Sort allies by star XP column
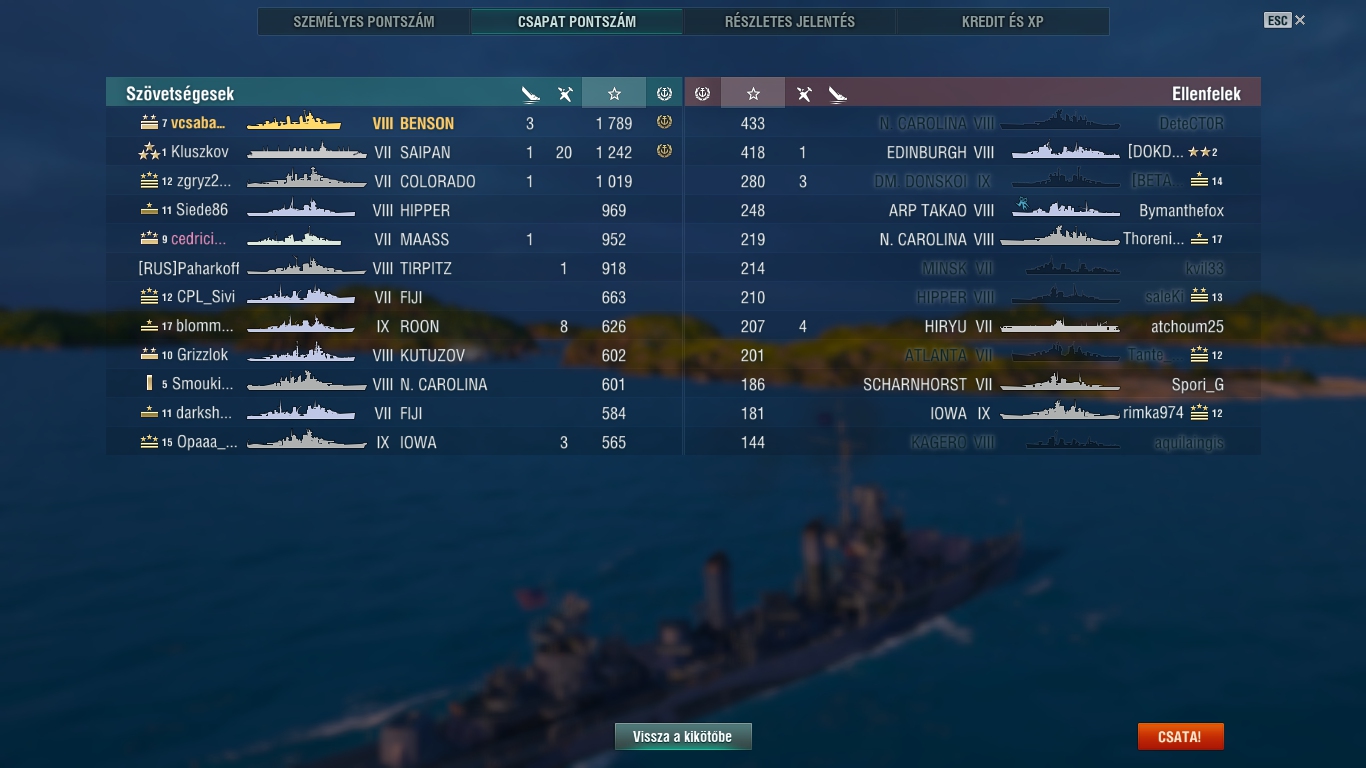The height and width of the screenshot is (768, 1366). tap(614, 93)
